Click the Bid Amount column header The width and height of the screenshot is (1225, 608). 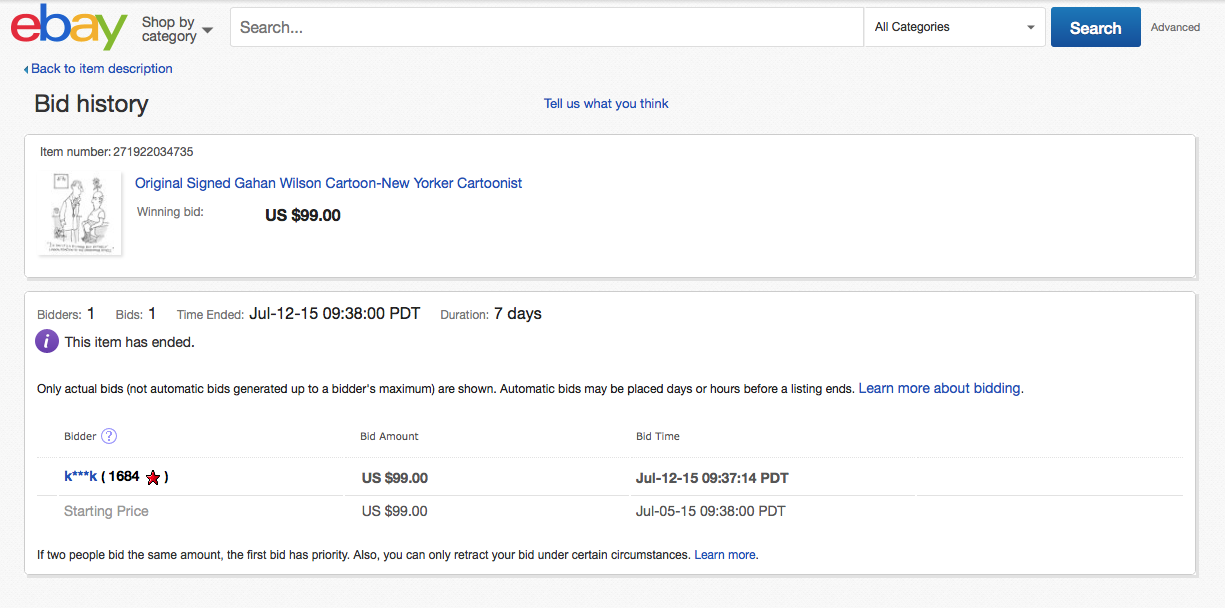[389, 436]
